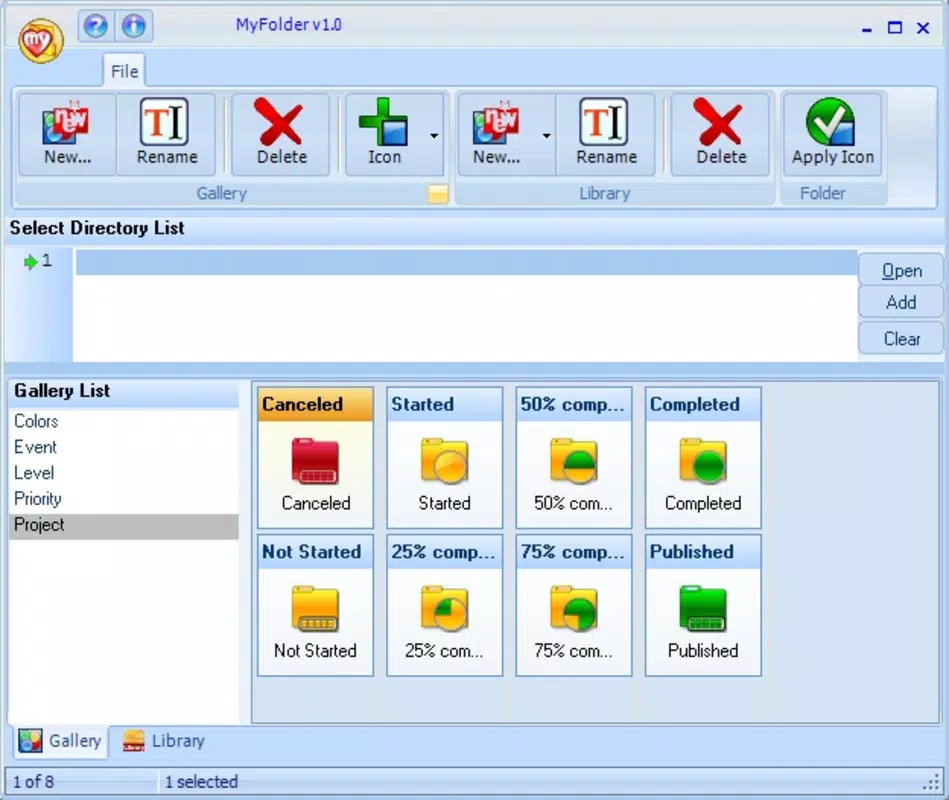Select Project in Gallery List
949x800 pixels.
pyautogui.click(x=124, y=525)
